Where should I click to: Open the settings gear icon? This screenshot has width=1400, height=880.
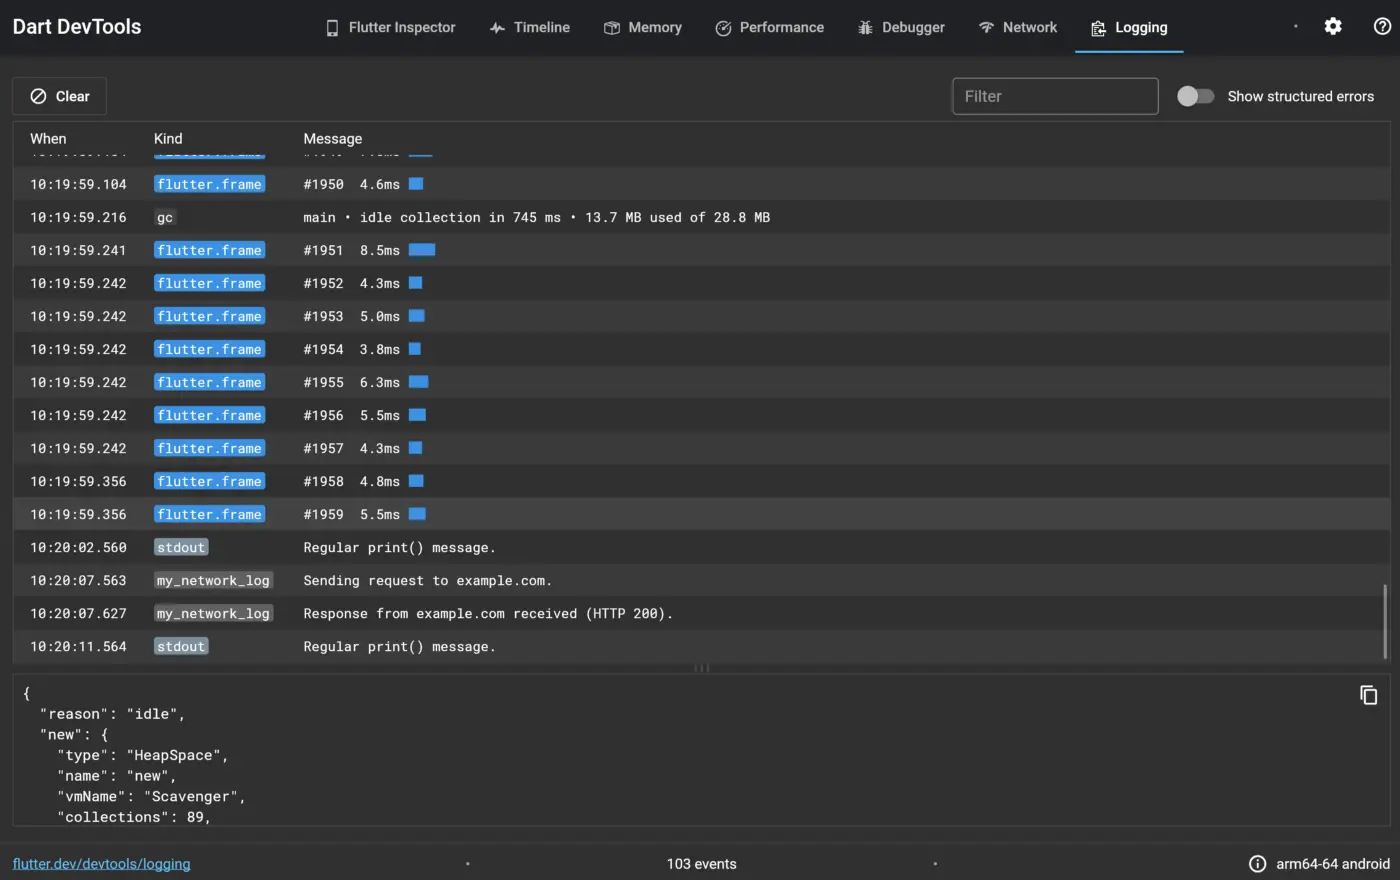click(1333, 27)
